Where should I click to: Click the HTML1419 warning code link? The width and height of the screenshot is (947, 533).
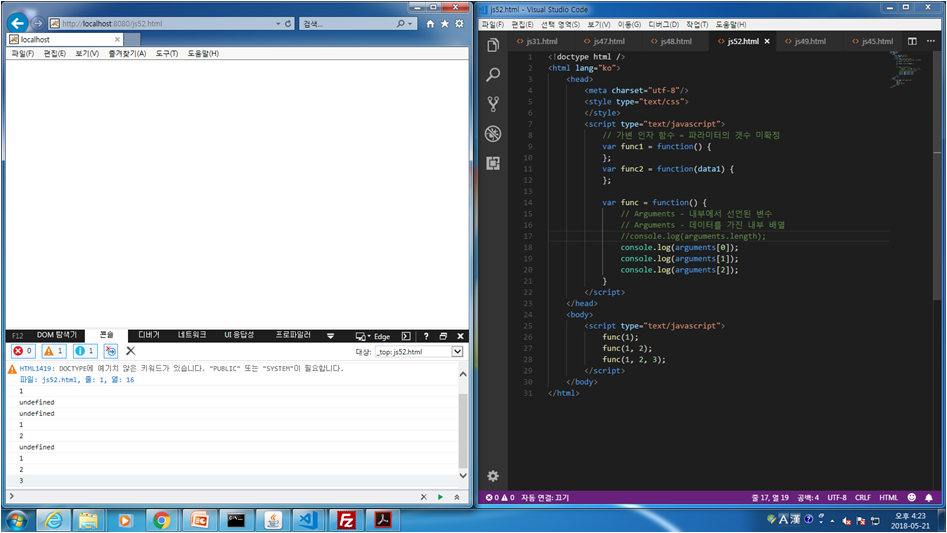pos(35,368)
